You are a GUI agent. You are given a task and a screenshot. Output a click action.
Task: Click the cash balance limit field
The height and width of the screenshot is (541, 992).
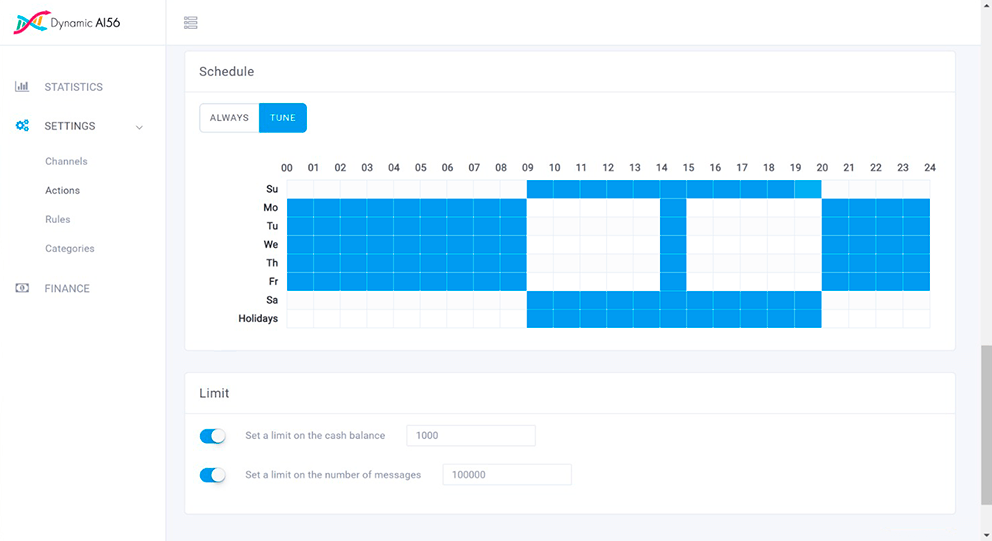pyautogui.click(x=470, y=436)
